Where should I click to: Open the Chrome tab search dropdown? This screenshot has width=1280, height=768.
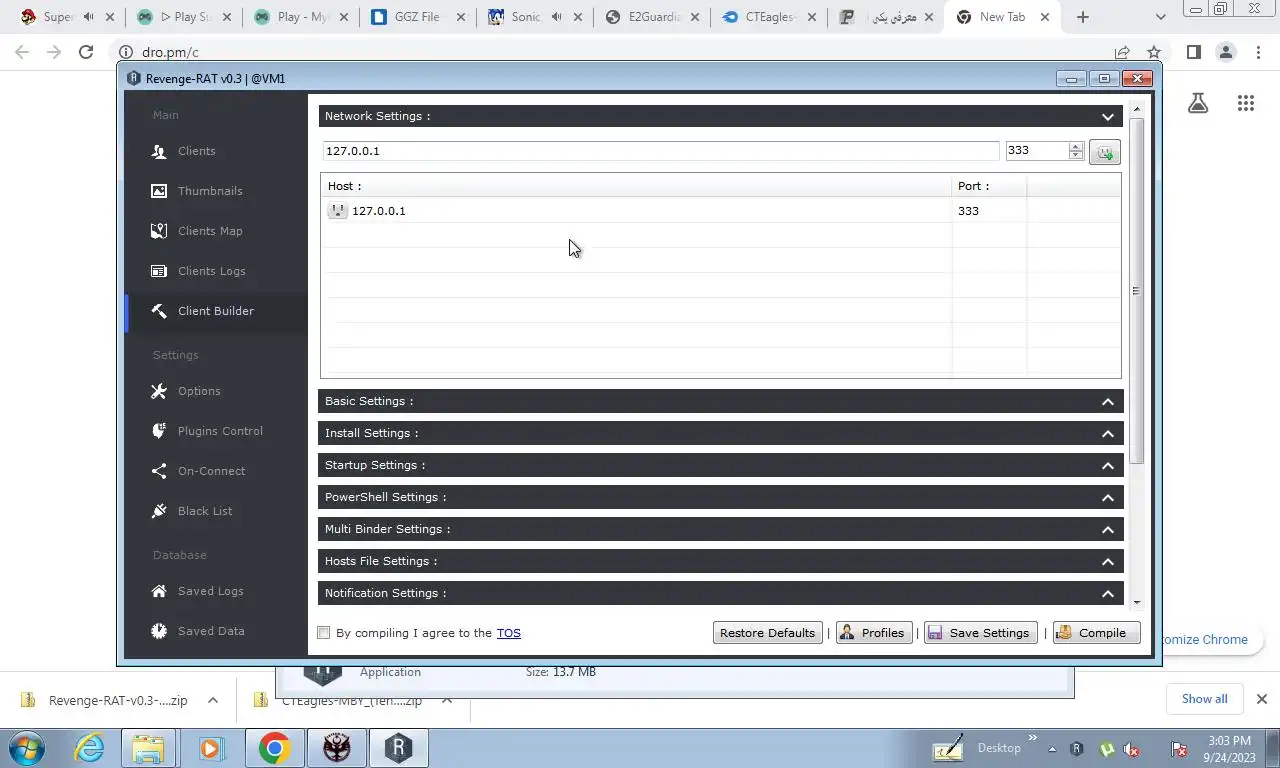1160,17
